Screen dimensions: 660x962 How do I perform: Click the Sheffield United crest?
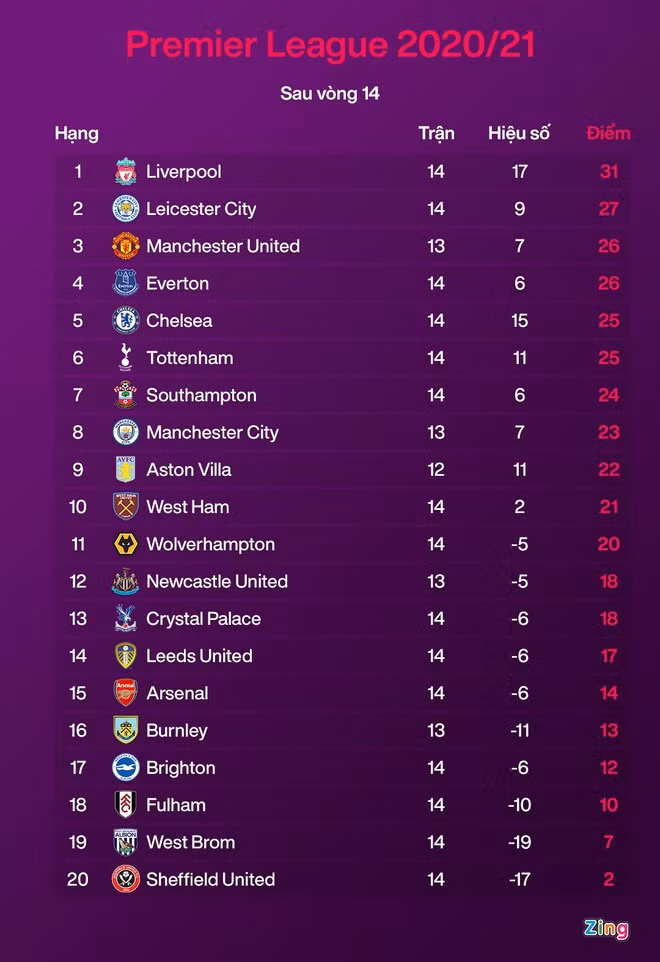(x=125, y=879)
